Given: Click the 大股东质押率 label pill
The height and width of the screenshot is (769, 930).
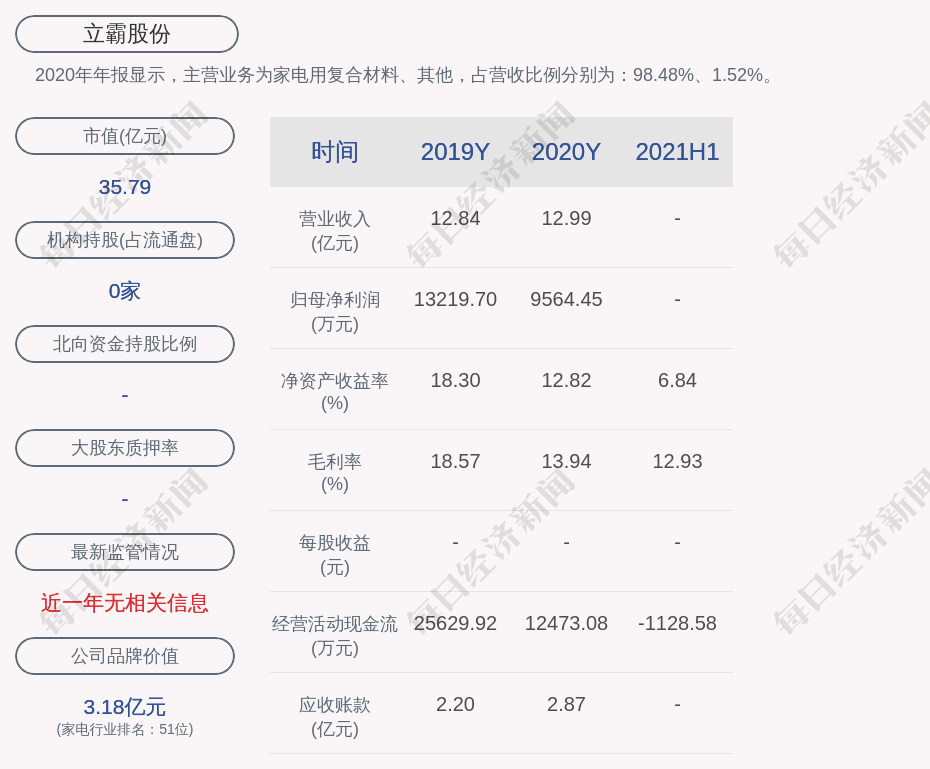Looking at the screenshot, I should coord(125,448).
